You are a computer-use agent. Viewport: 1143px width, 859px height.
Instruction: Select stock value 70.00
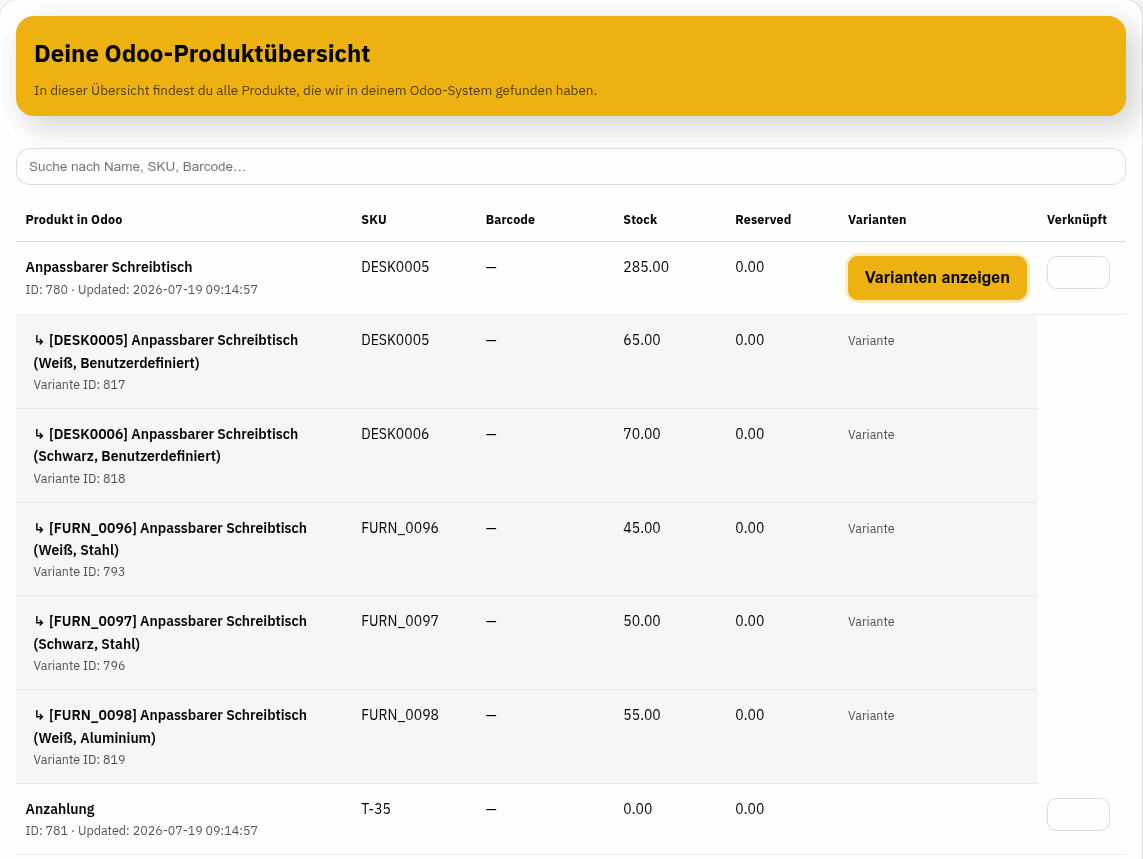641,434
